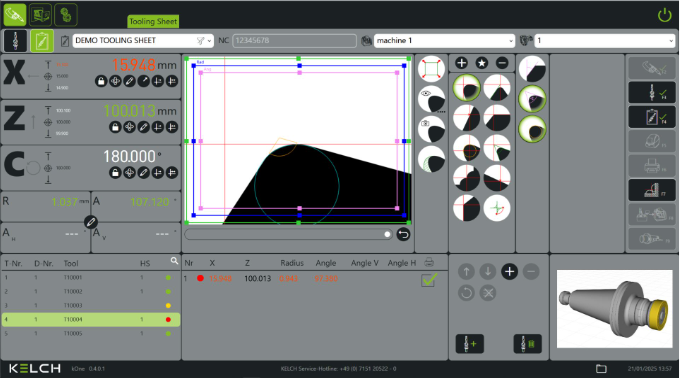Click the rotate reset circular arrow button

[466, 293]
